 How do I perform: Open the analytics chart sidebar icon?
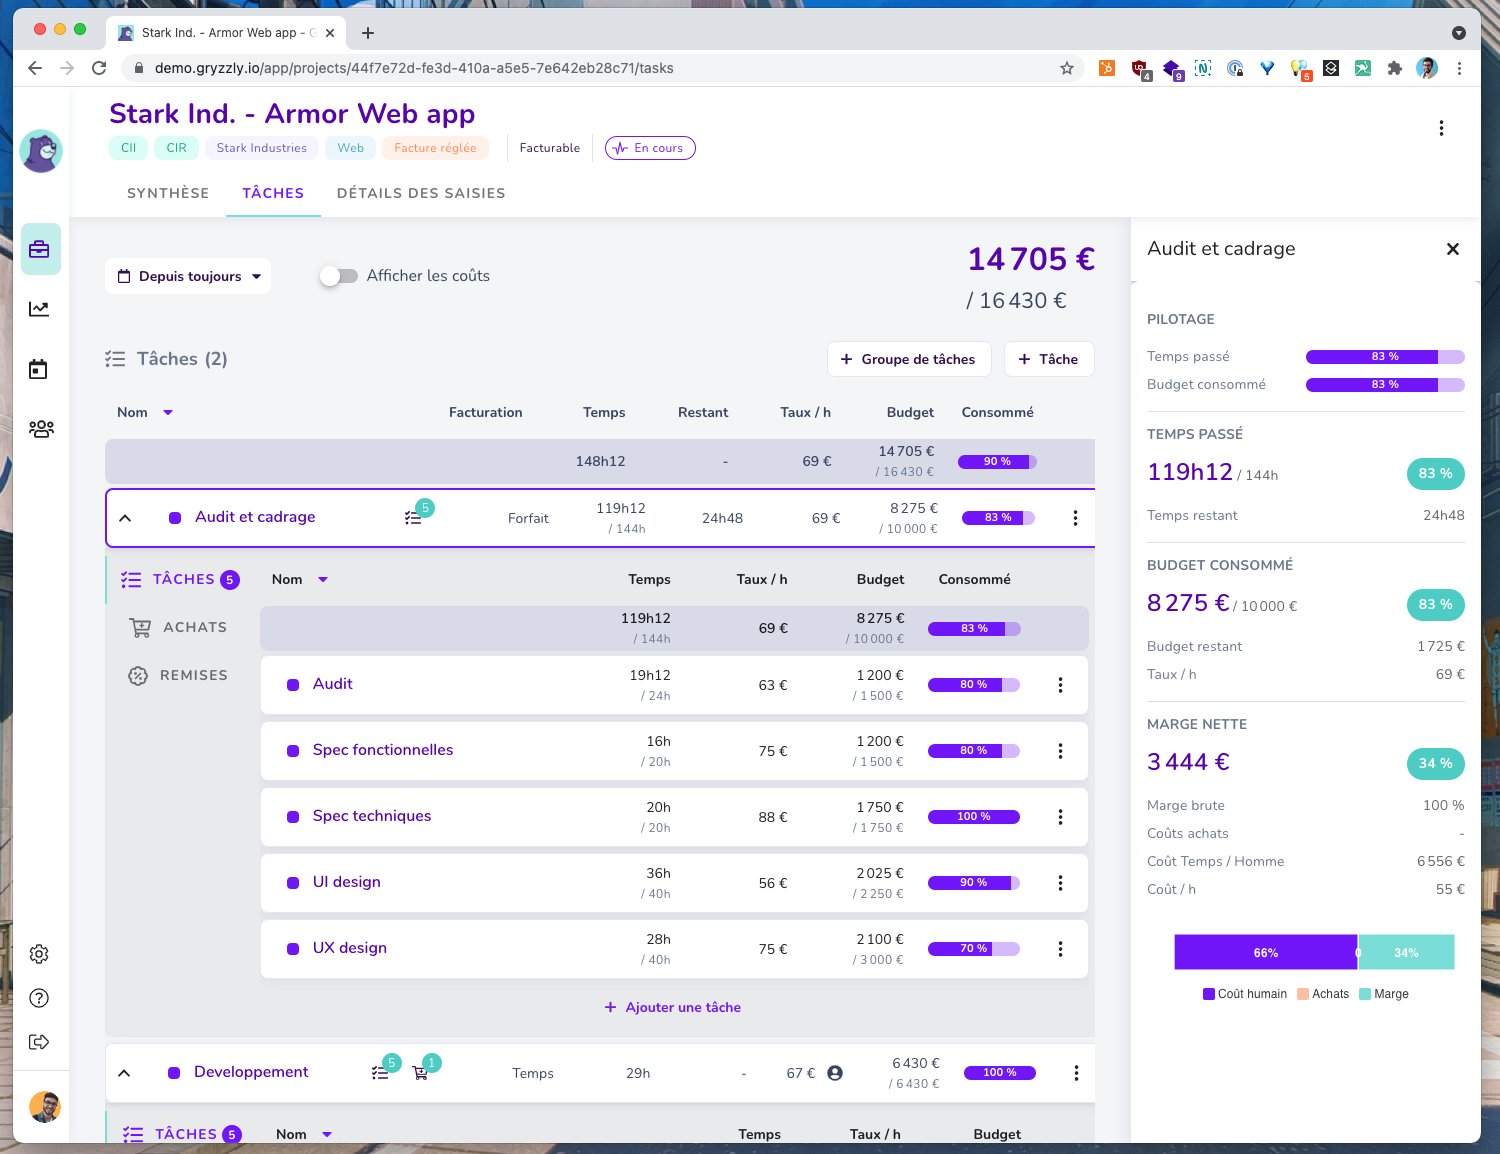point(39,309)
